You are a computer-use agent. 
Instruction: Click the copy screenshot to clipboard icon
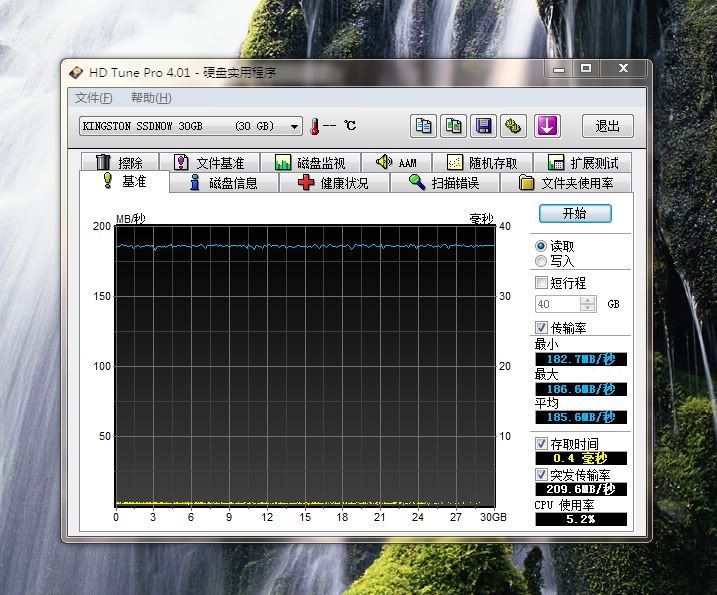[454, 126]
